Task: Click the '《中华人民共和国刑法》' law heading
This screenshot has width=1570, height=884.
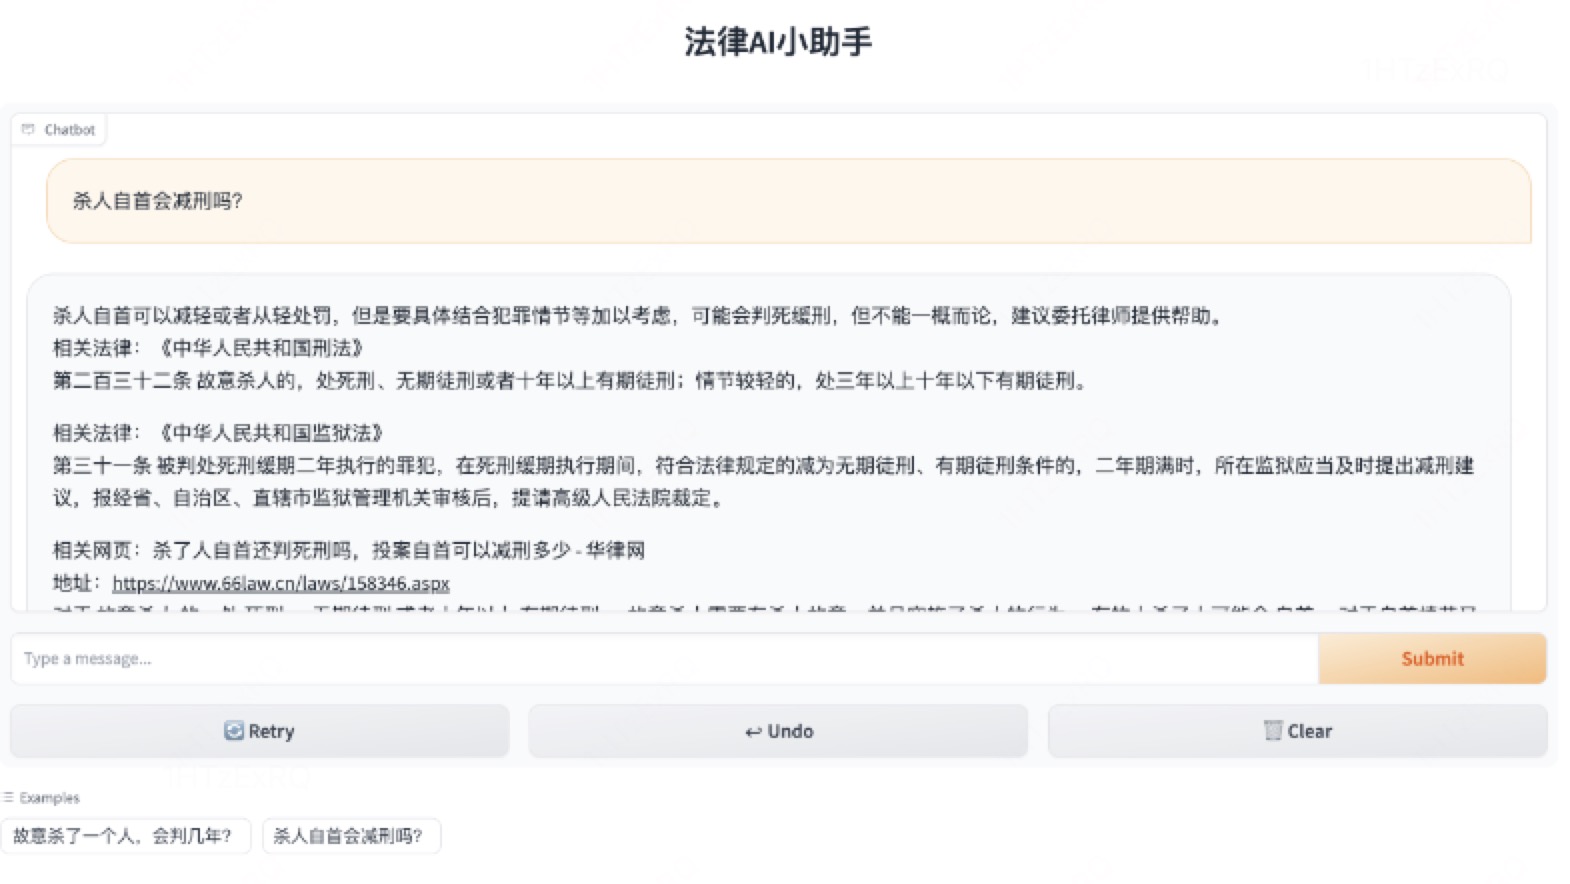Action: [260, 348]
